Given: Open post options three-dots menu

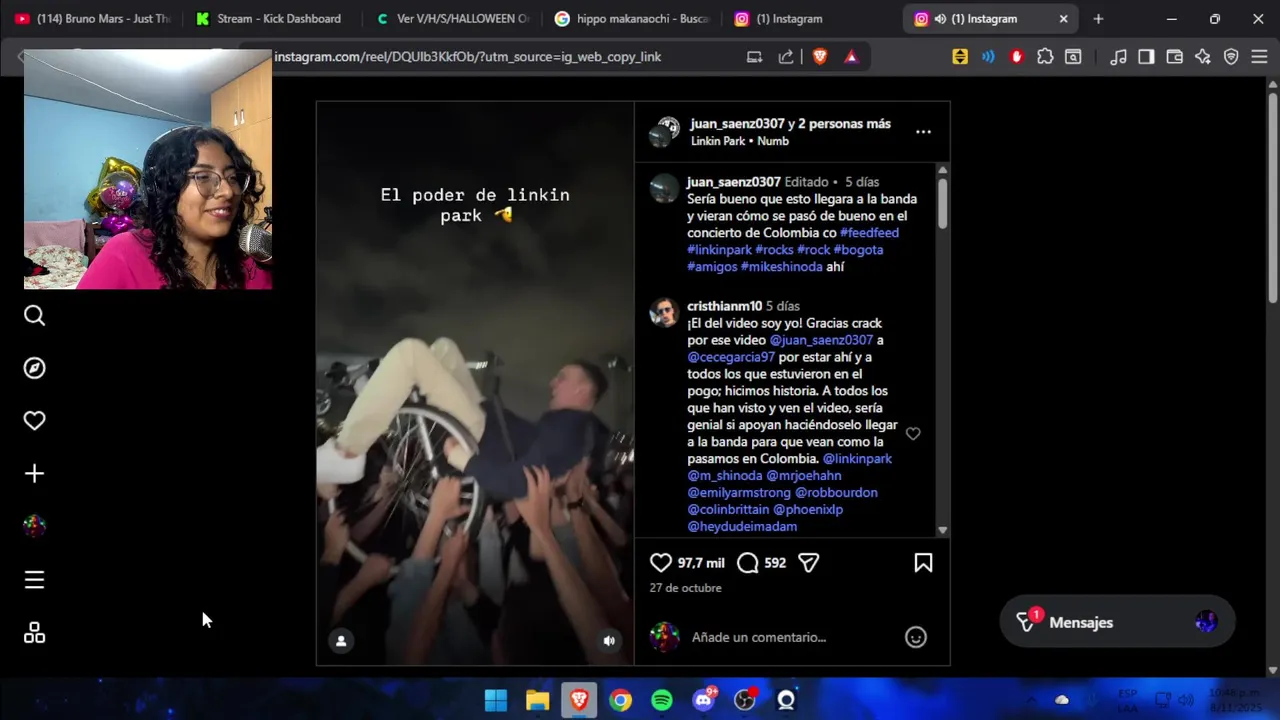Looking at the screenshot, I should coord(923,132).
